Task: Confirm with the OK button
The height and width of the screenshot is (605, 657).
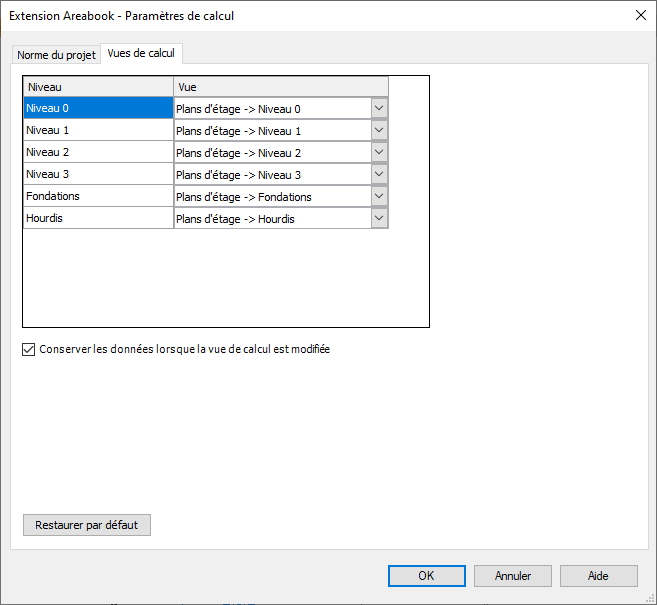Action: (426, 576)
